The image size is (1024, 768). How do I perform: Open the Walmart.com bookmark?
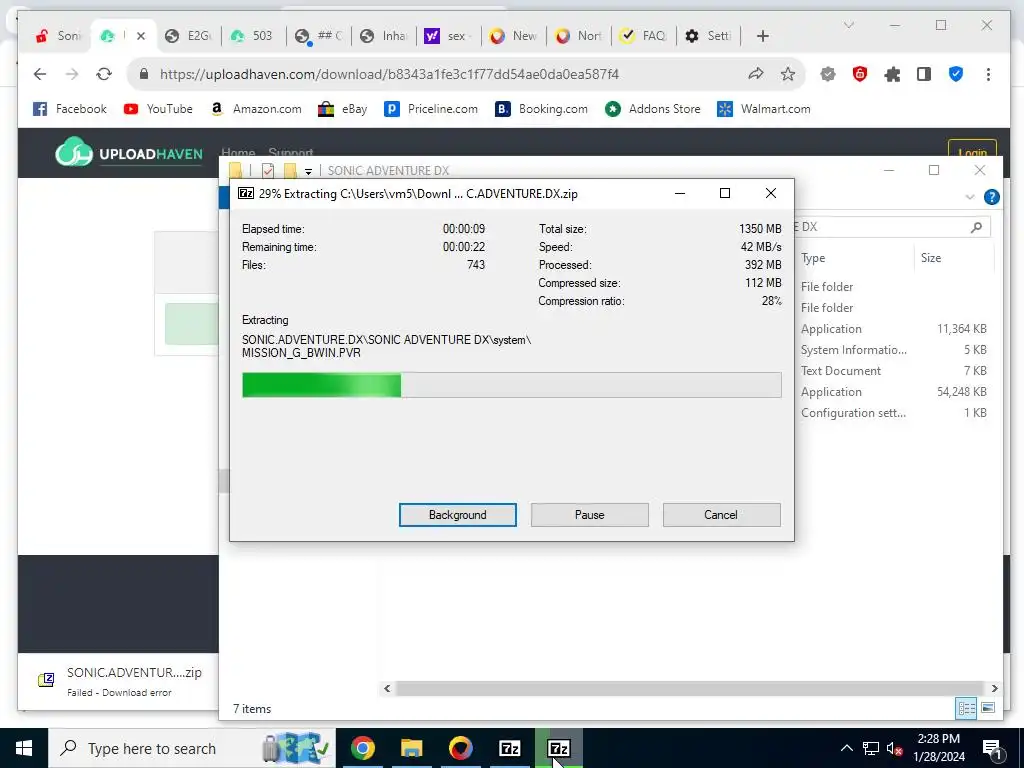tap(763, 109)
